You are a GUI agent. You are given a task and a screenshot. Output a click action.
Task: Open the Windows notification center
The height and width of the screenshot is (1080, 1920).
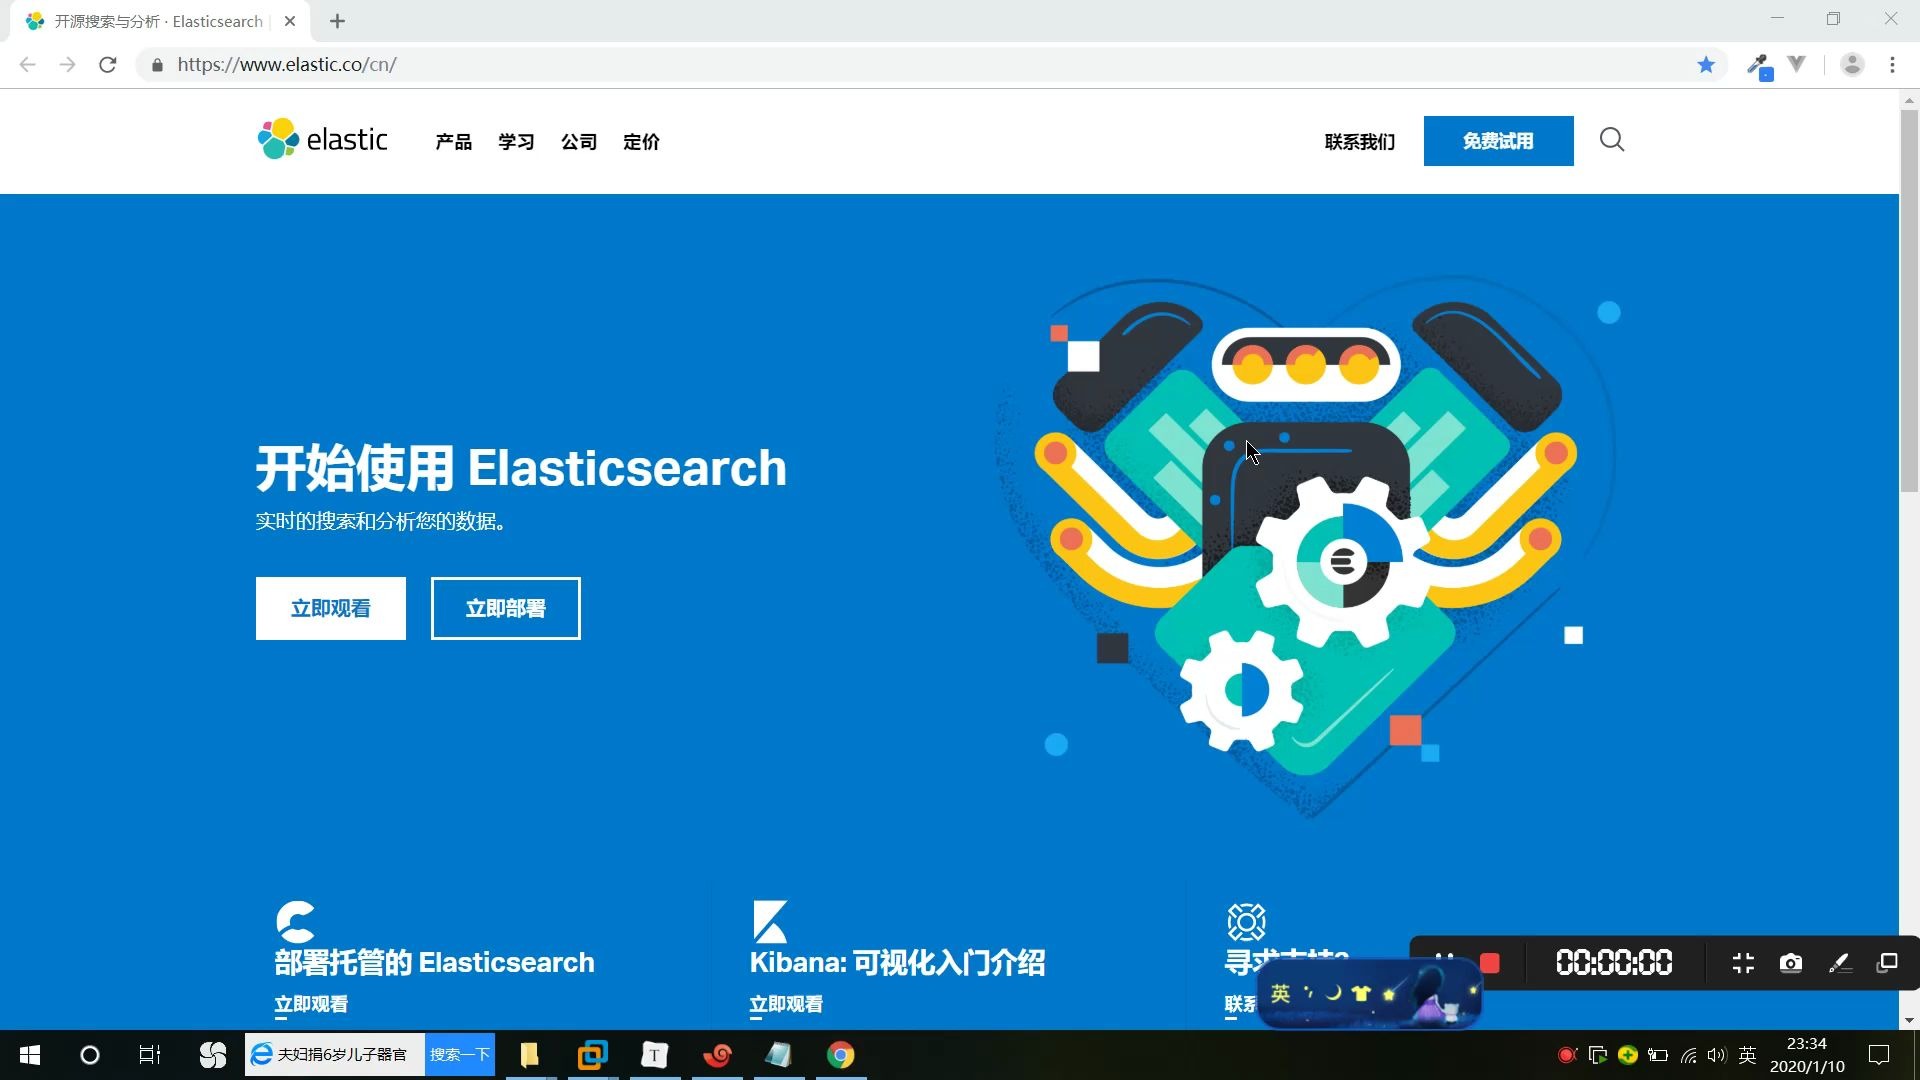point(1879,1055)
